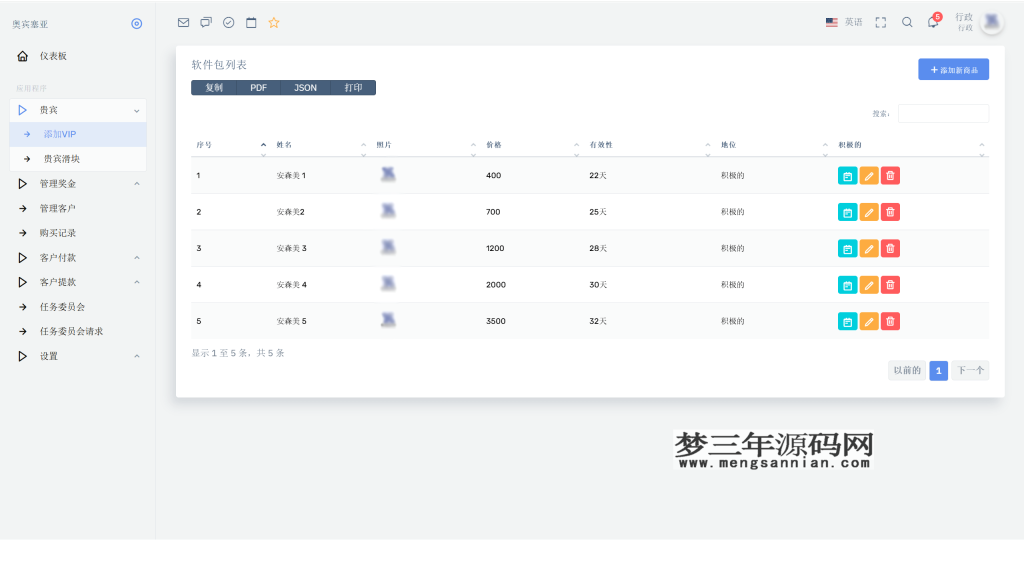Edit row 安森美 3 with orange pencil
1024x566 pixels.
[x=869, y=249]
